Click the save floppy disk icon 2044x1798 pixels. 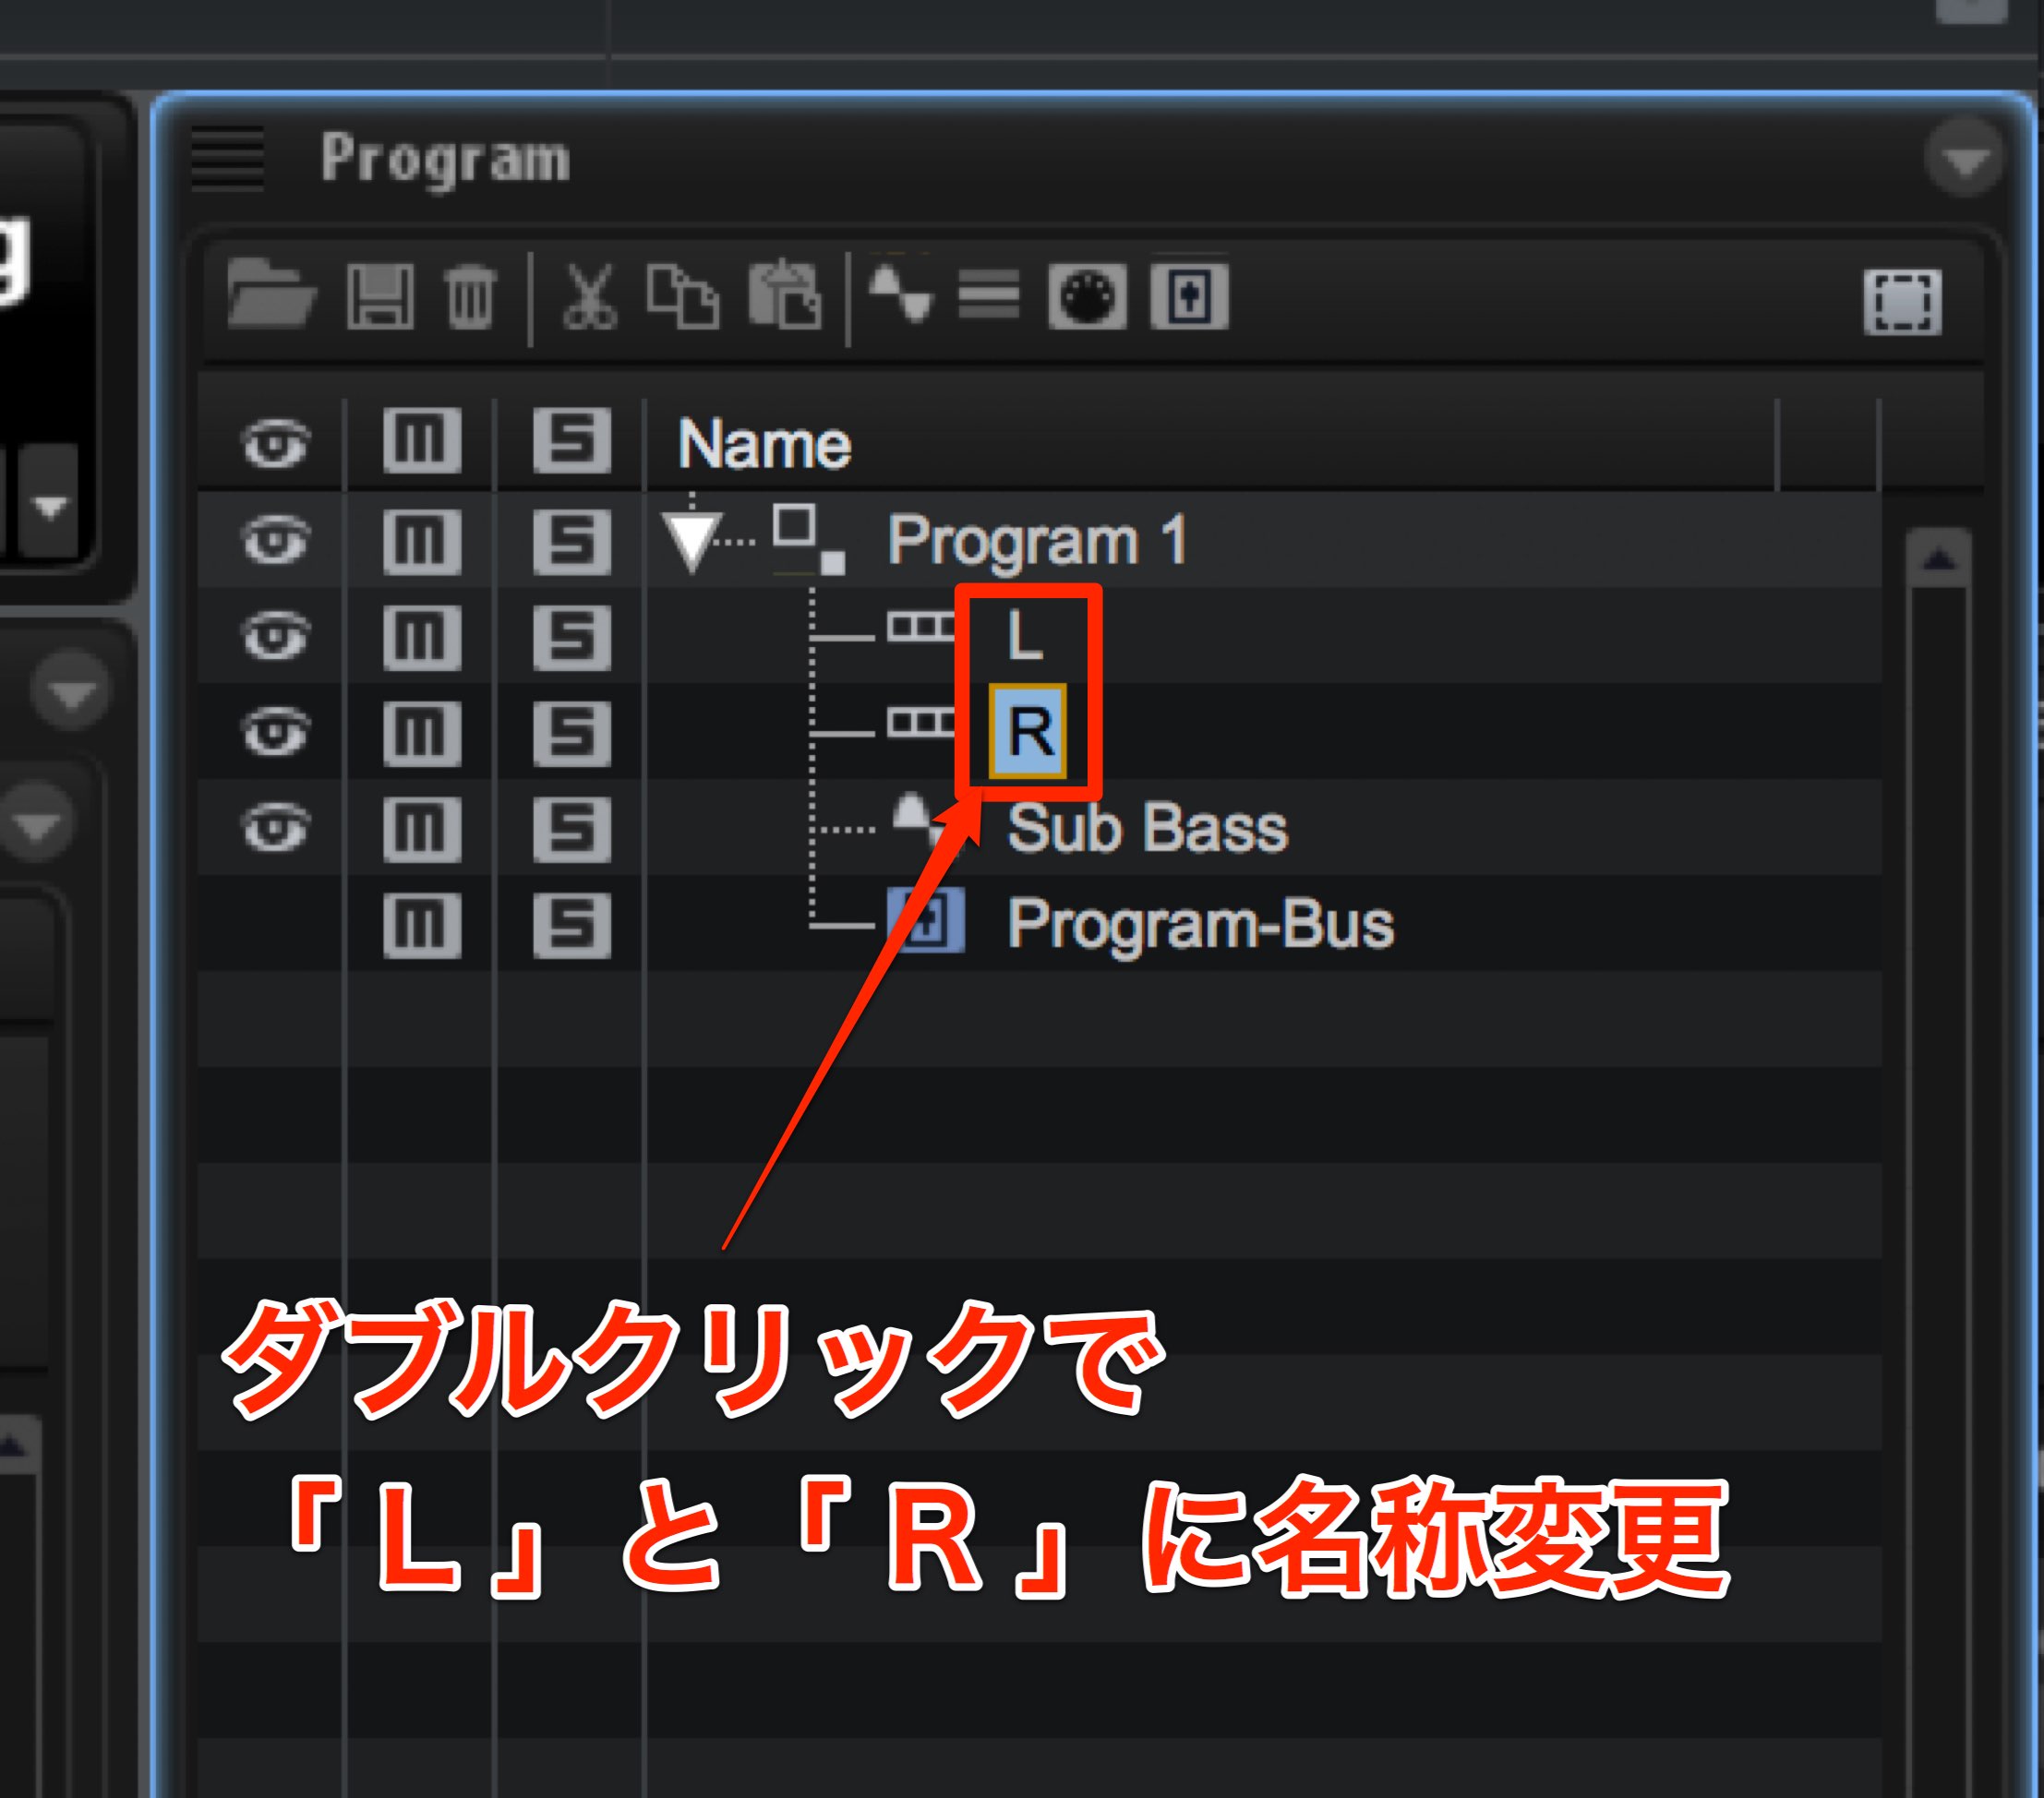click(x=380, y=296)
